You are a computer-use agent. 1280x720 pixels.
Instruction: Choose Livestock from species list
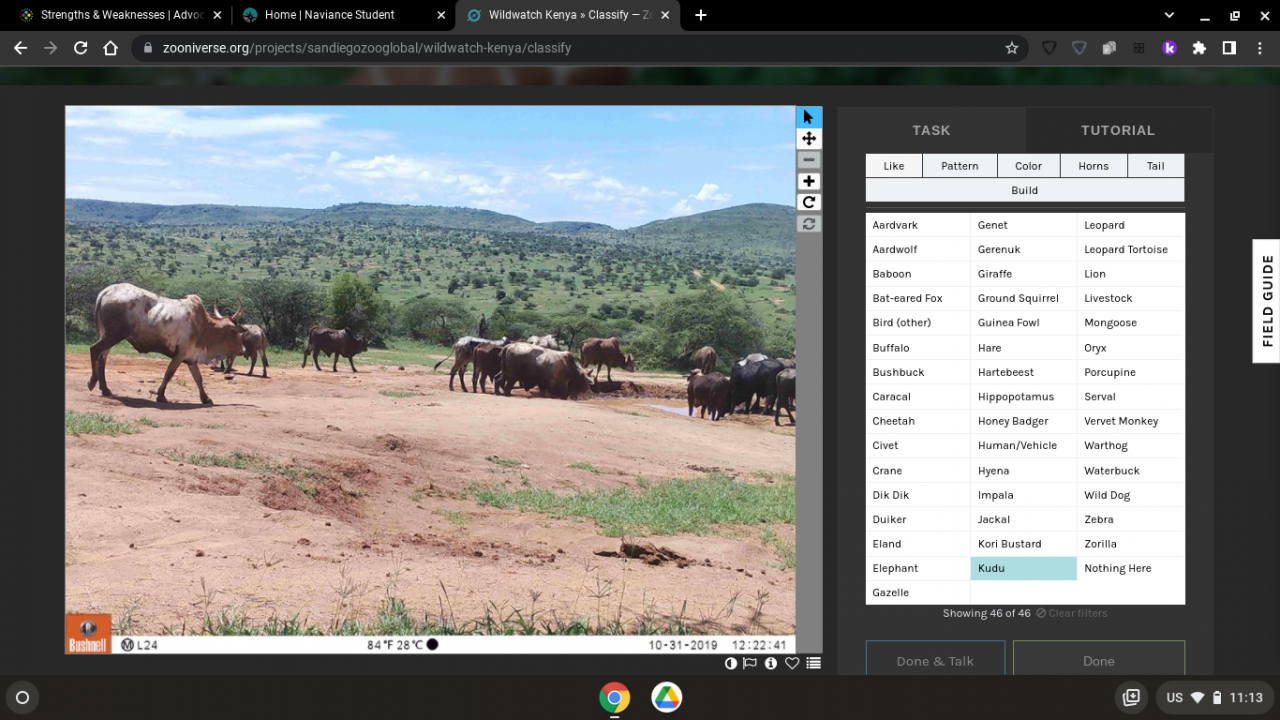(1108, 298)
